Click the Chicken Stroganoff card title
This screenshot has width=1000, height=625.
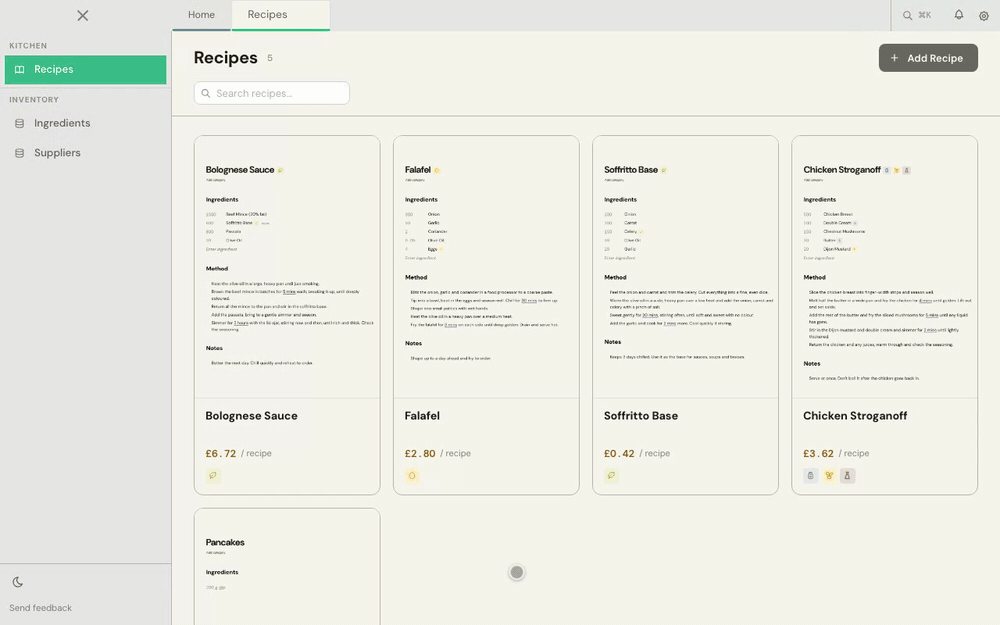[855, 416]
